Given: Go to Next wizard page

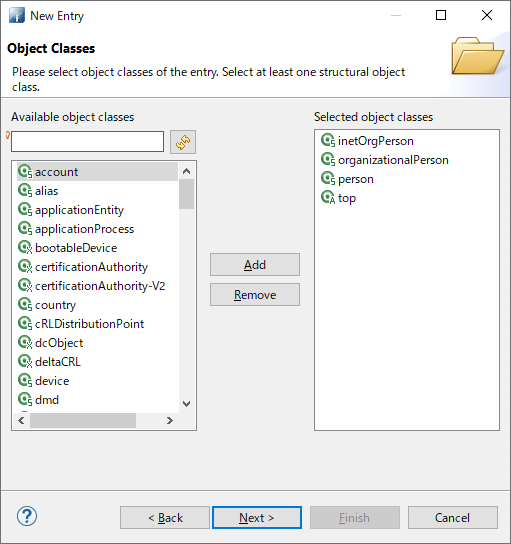Looking at the screenshot, I should 257,518.
